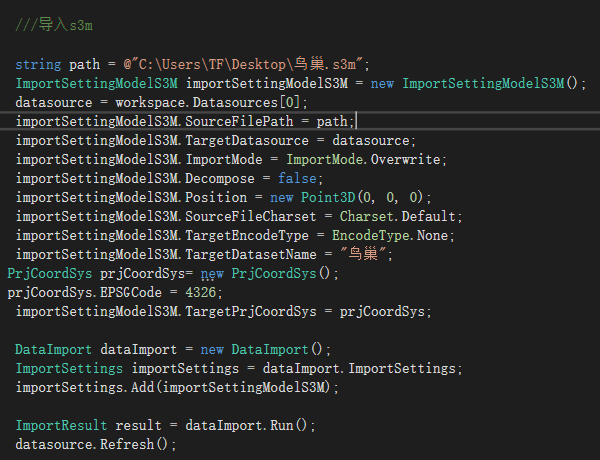Screen dimensions: 600x460
Task: Click the "ImportSettings" type name before importSettings variable
Action: pos(69,368)
